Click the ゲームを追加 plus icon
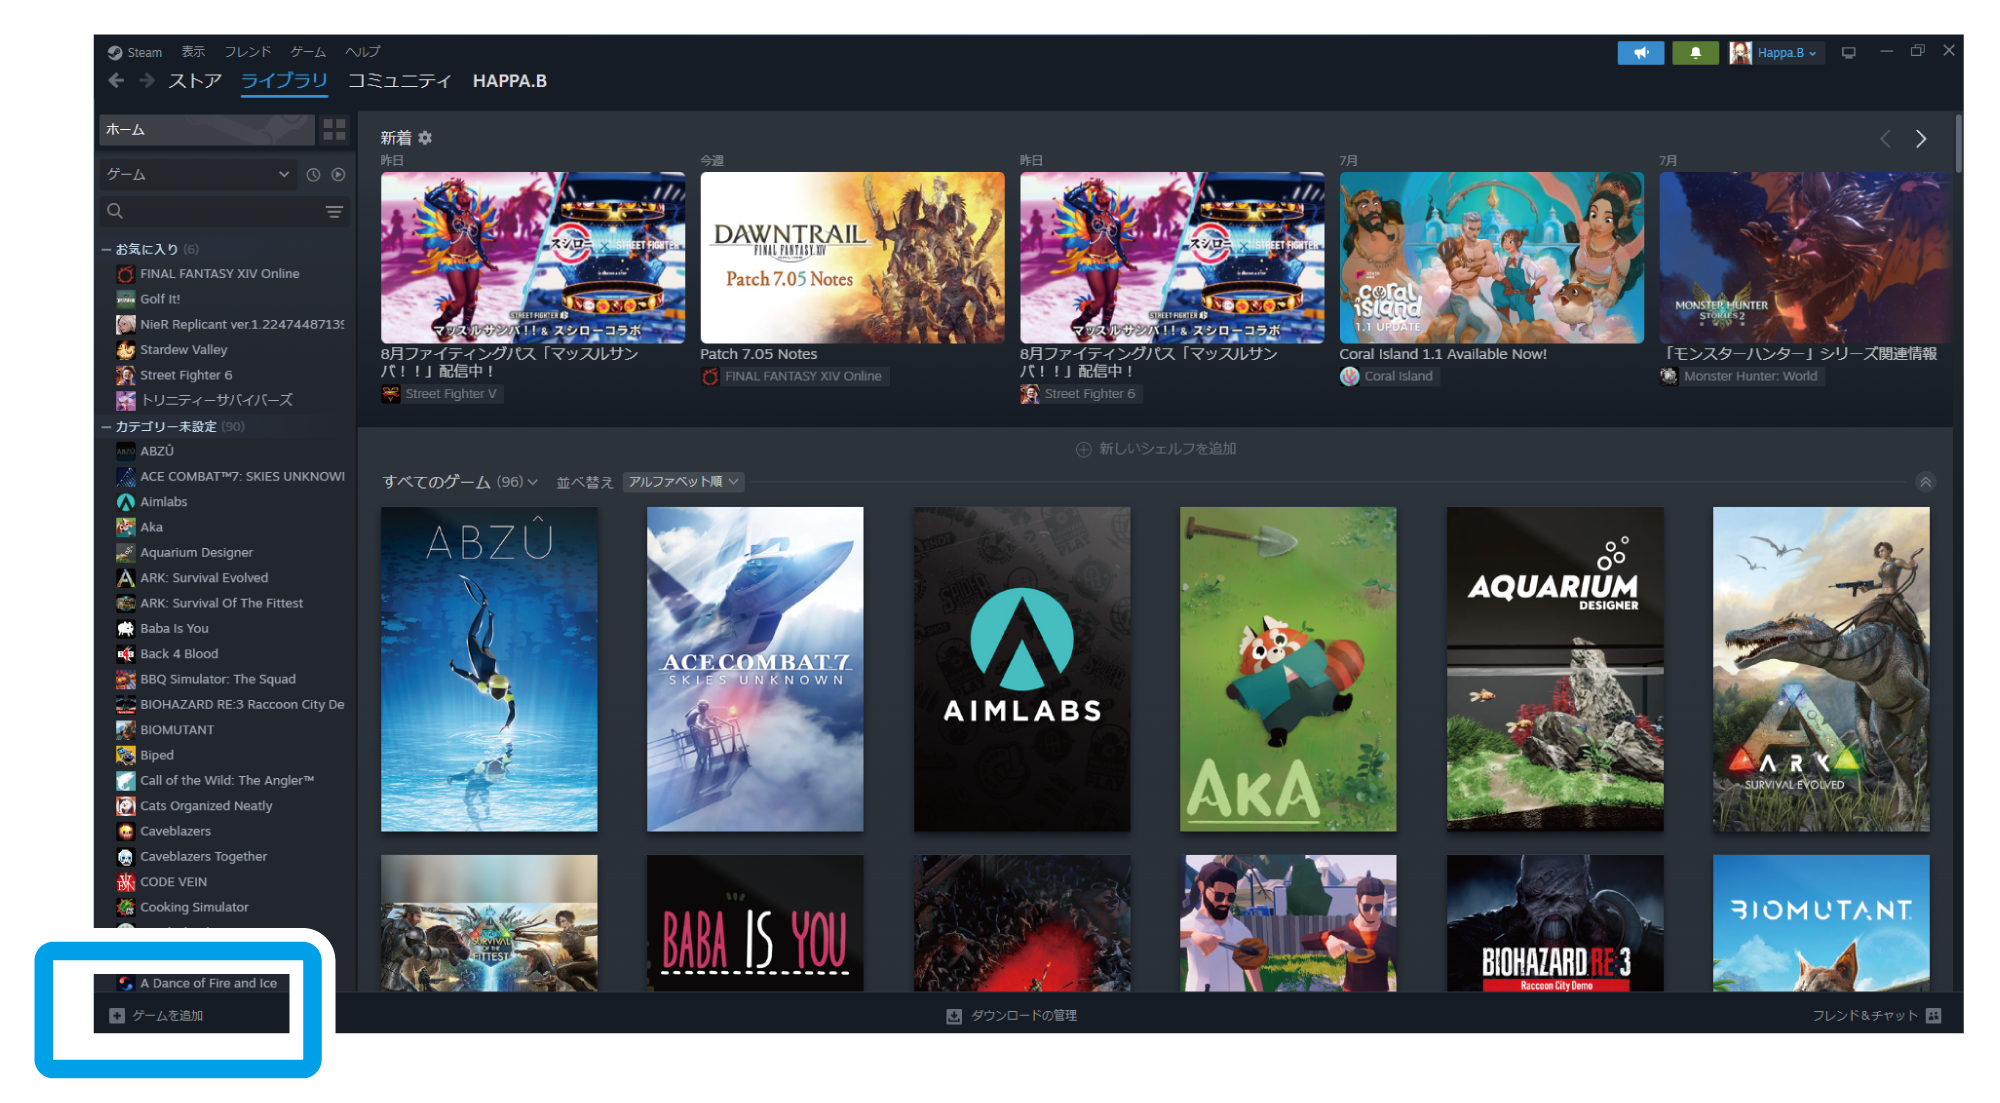 coord(117,1016)
